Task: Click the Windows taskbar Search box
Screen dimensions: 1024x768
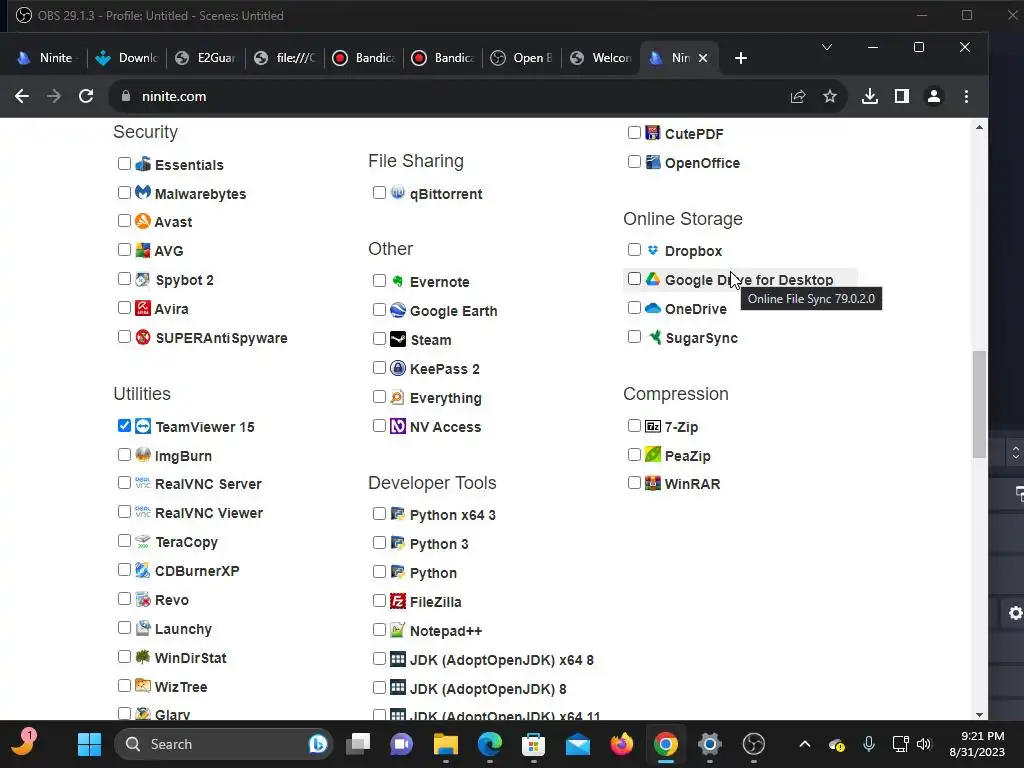Action: point(223,744)
